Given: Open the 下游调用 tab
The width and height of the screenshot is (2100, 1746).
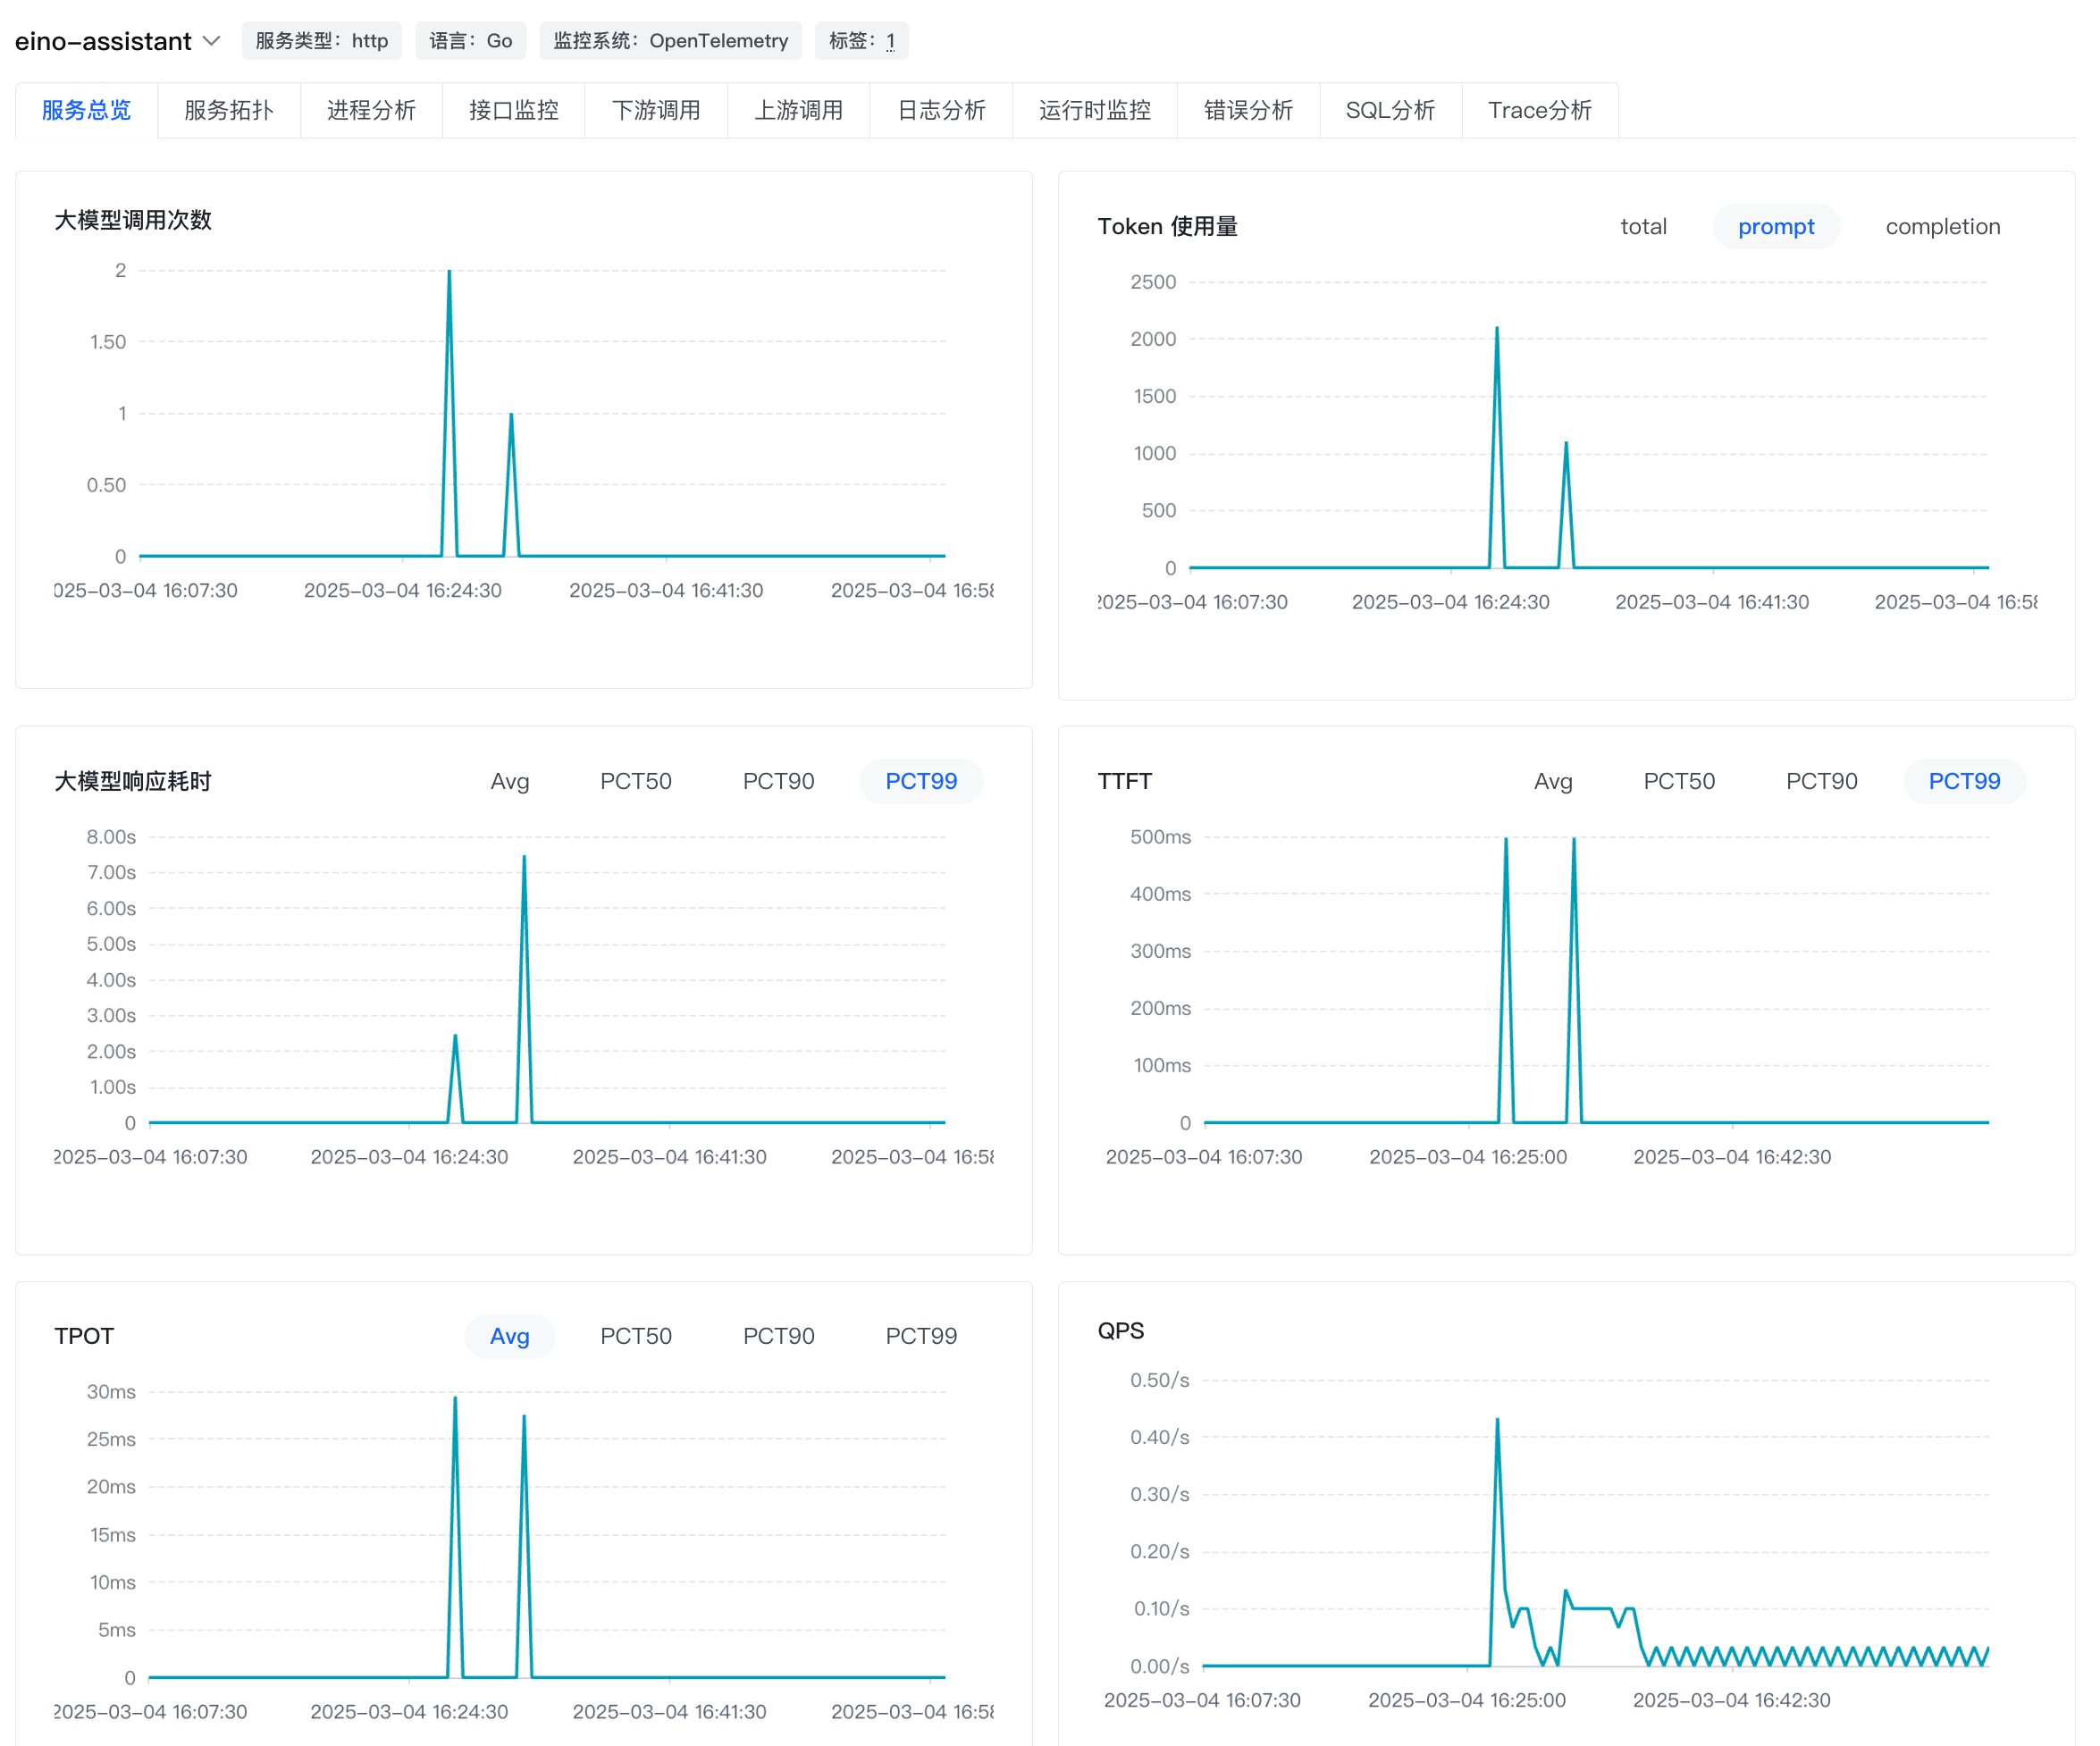Looking at the screenshot, I should pos(655,110).
